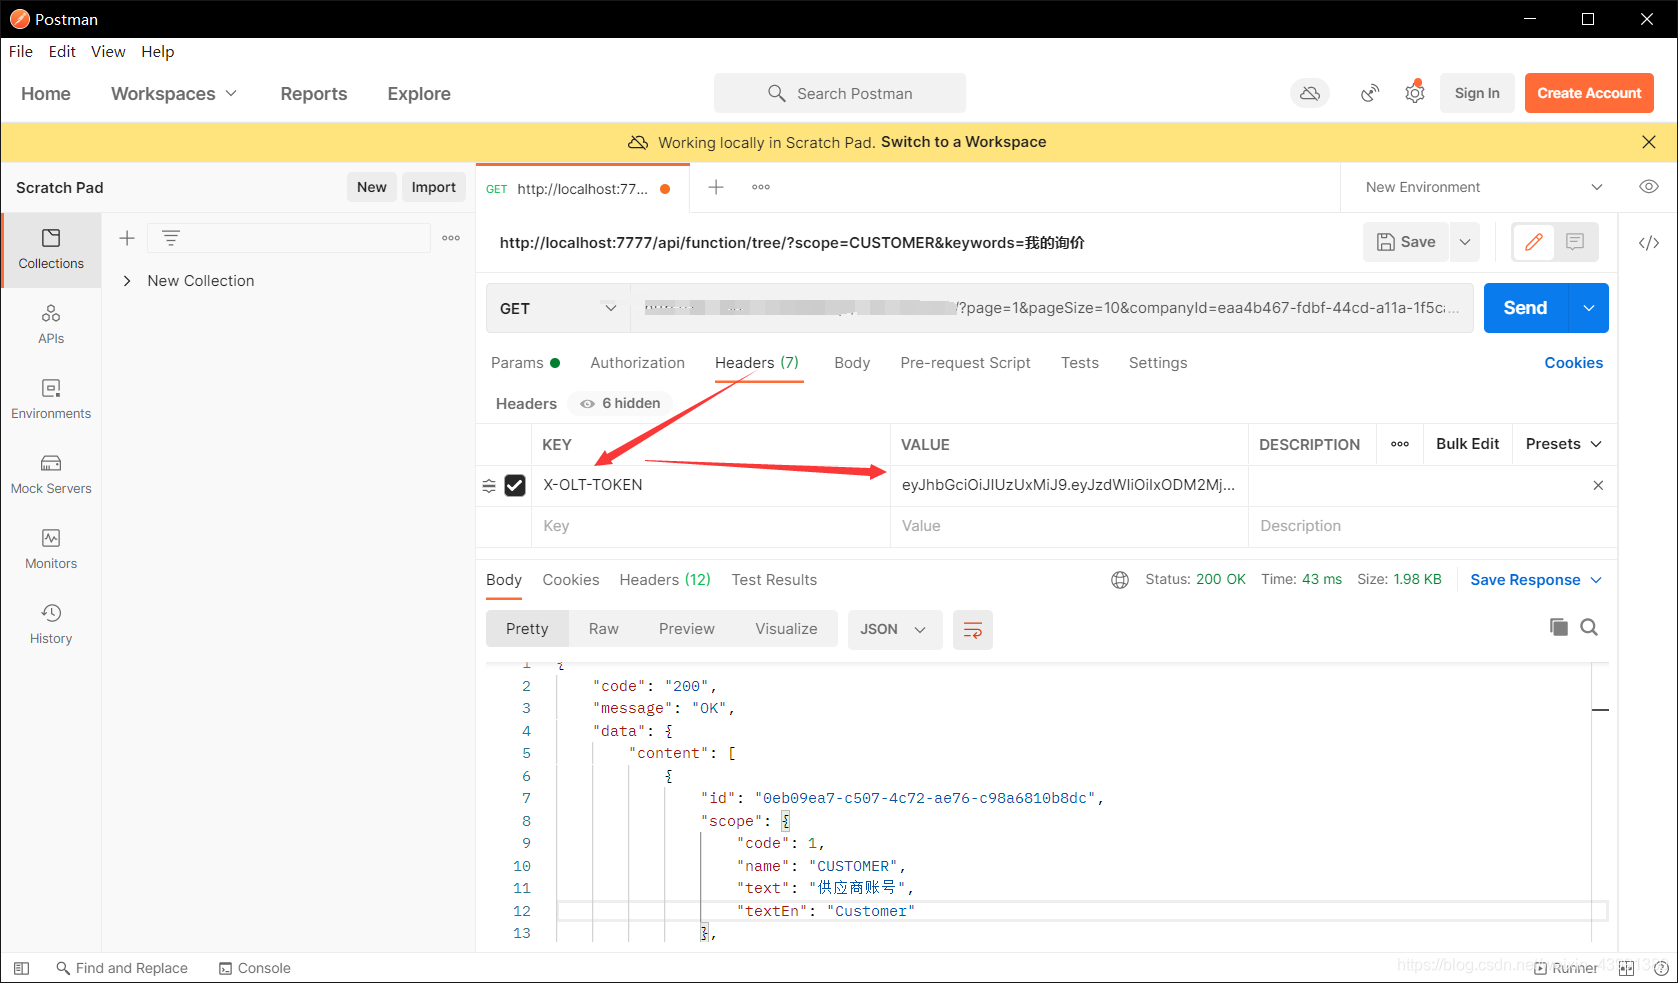This screenshot has height=983, width=1678.
Task: Click the Send button
Action: (x=1526, y=308)
